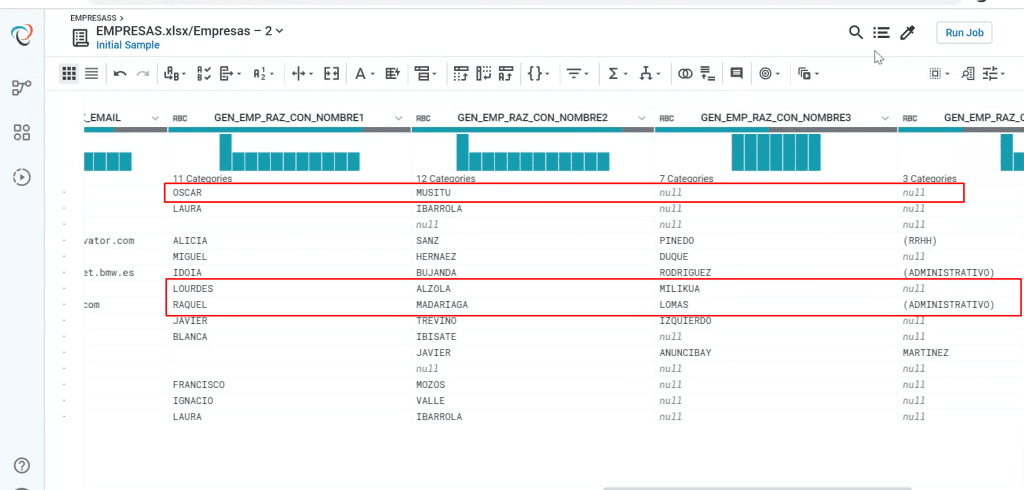
Task: Select the eyedropper sampling icon
Action: tap(907, 32)
